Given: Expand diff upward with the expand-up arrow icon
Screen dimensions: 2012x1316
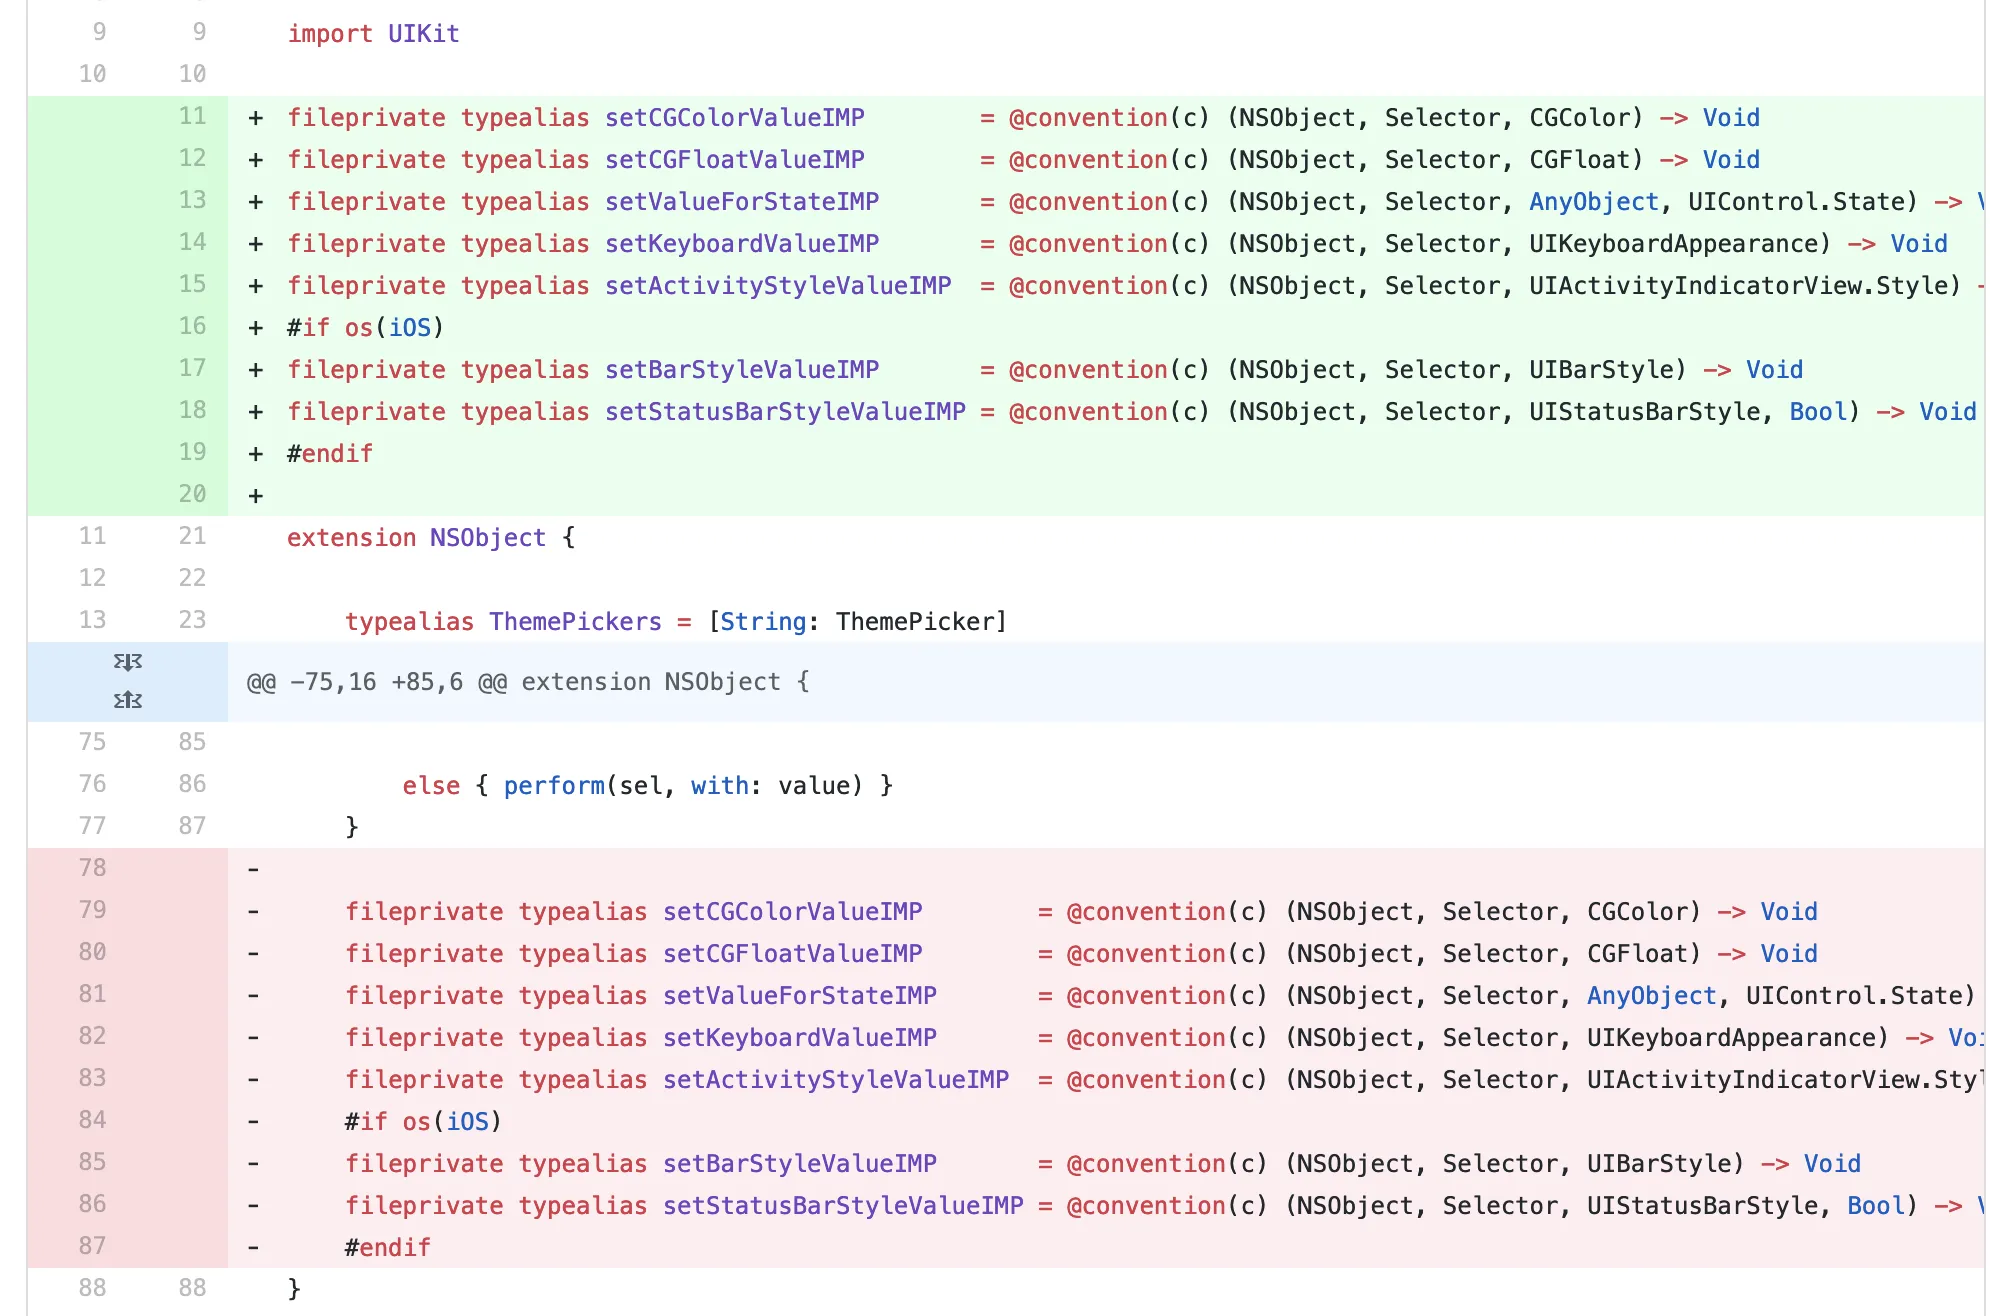Looking at the screenshot, I should click(x=128, y=700).
